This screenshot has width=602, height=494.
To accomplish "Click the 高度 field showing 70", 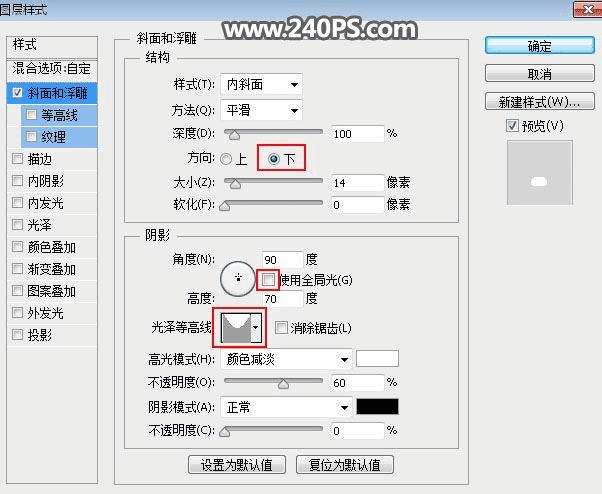I will [x=282, y=299].
